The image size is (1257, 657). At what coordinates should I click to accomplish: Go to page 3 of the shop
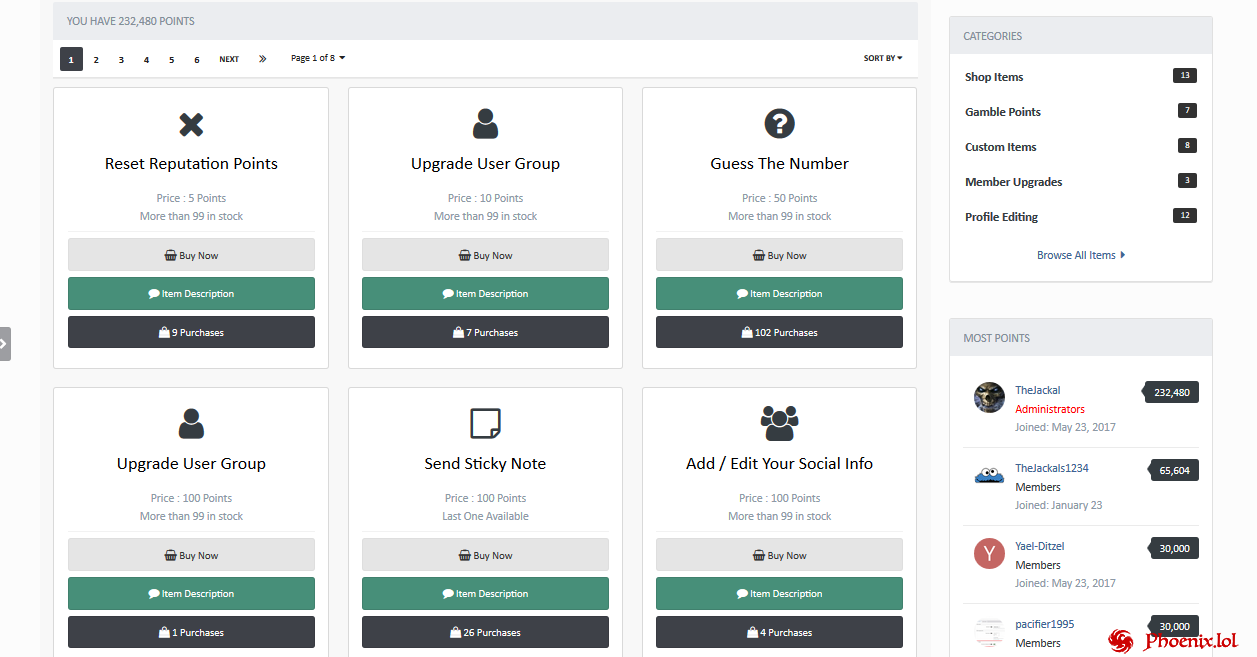point(121,59)
